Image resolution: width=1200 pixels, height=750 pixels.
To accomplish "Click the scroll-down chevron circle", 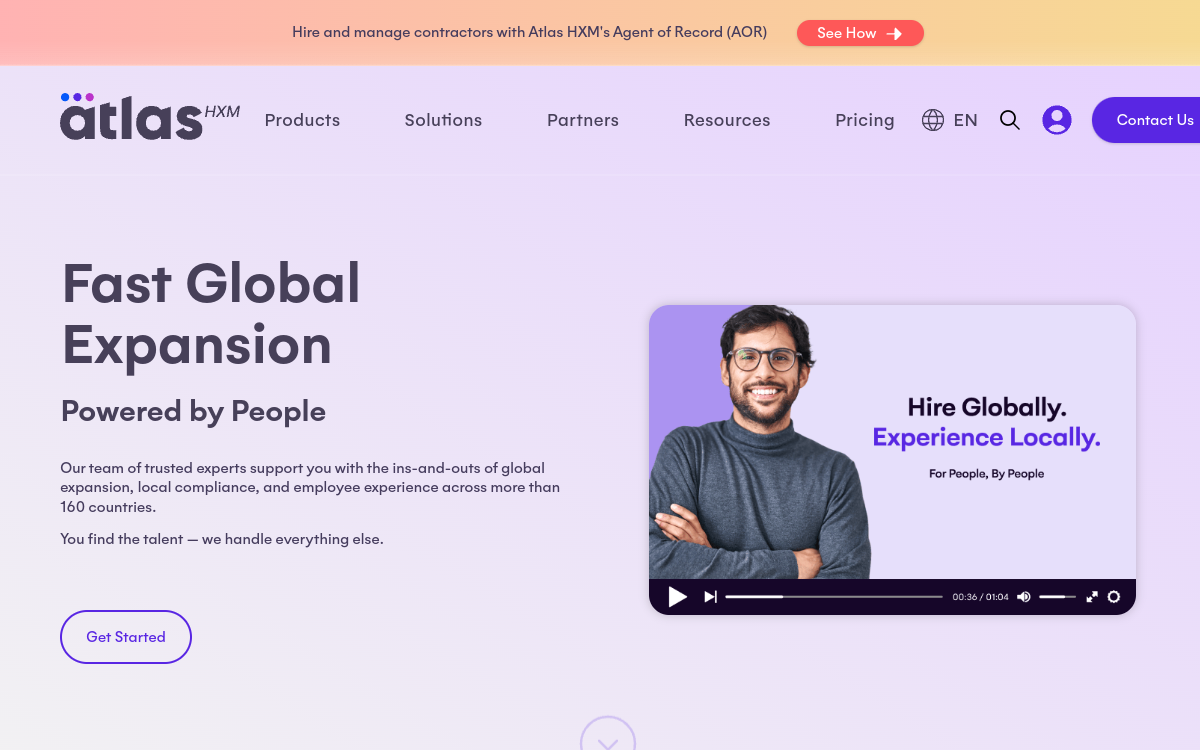I will coord(608,734).
